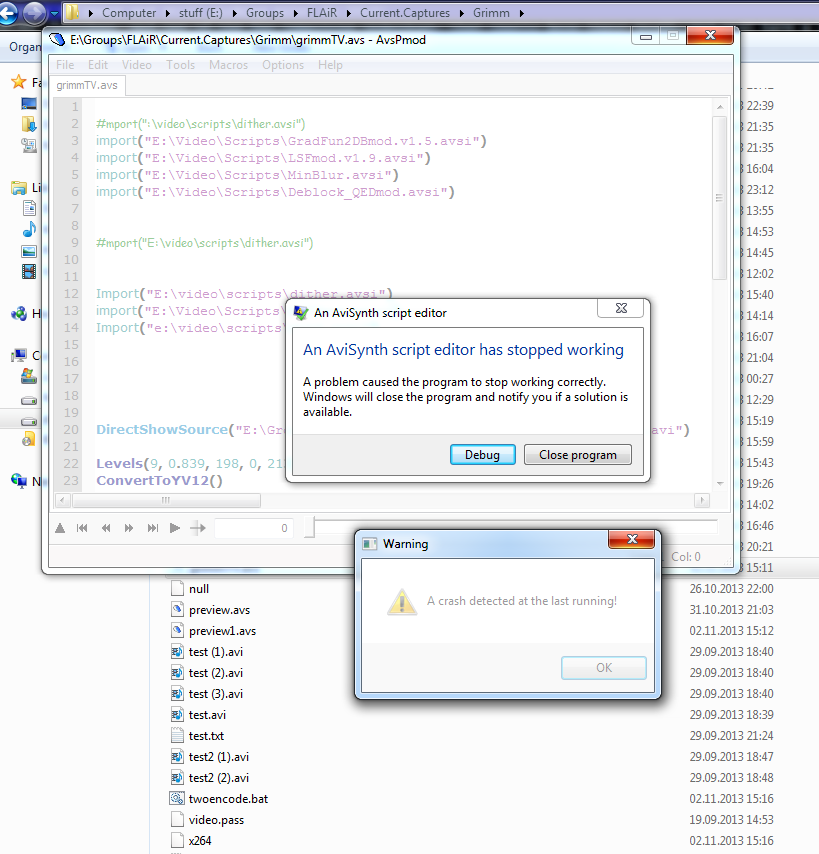819x854 pixels.
Task: Click the test.txt file icon
Action: (x=177, y=736)
